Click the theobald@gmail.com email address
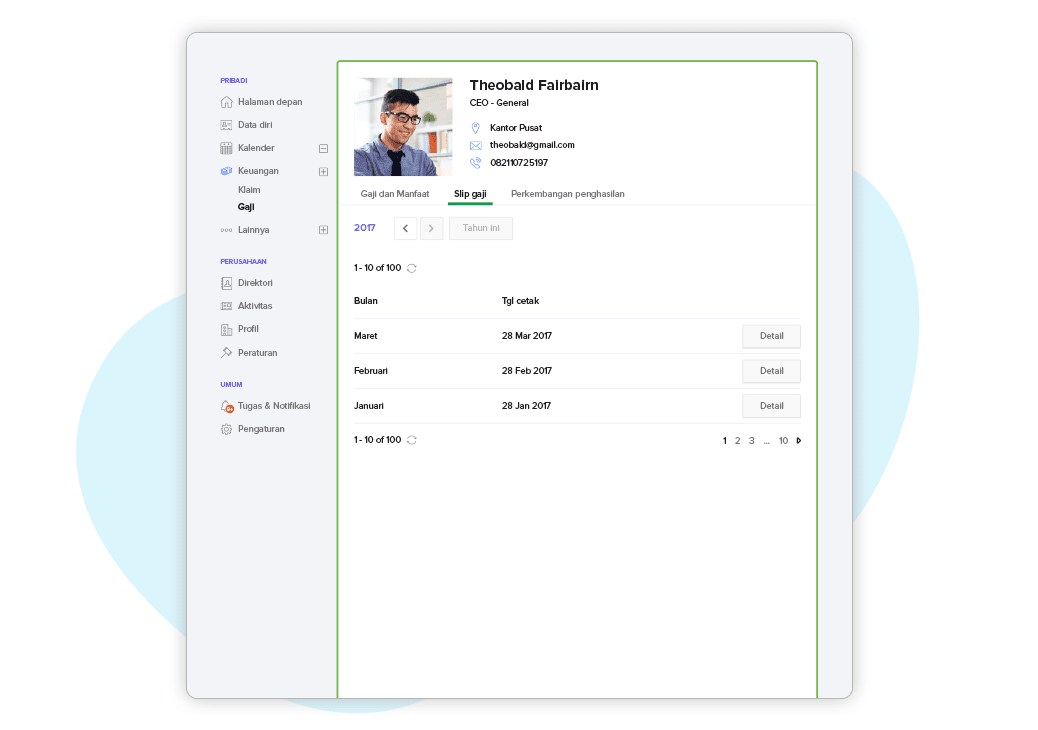Image resolution: width=1038 pixels, height=730 pixels. pyautogui.click(x=532, y=145)
